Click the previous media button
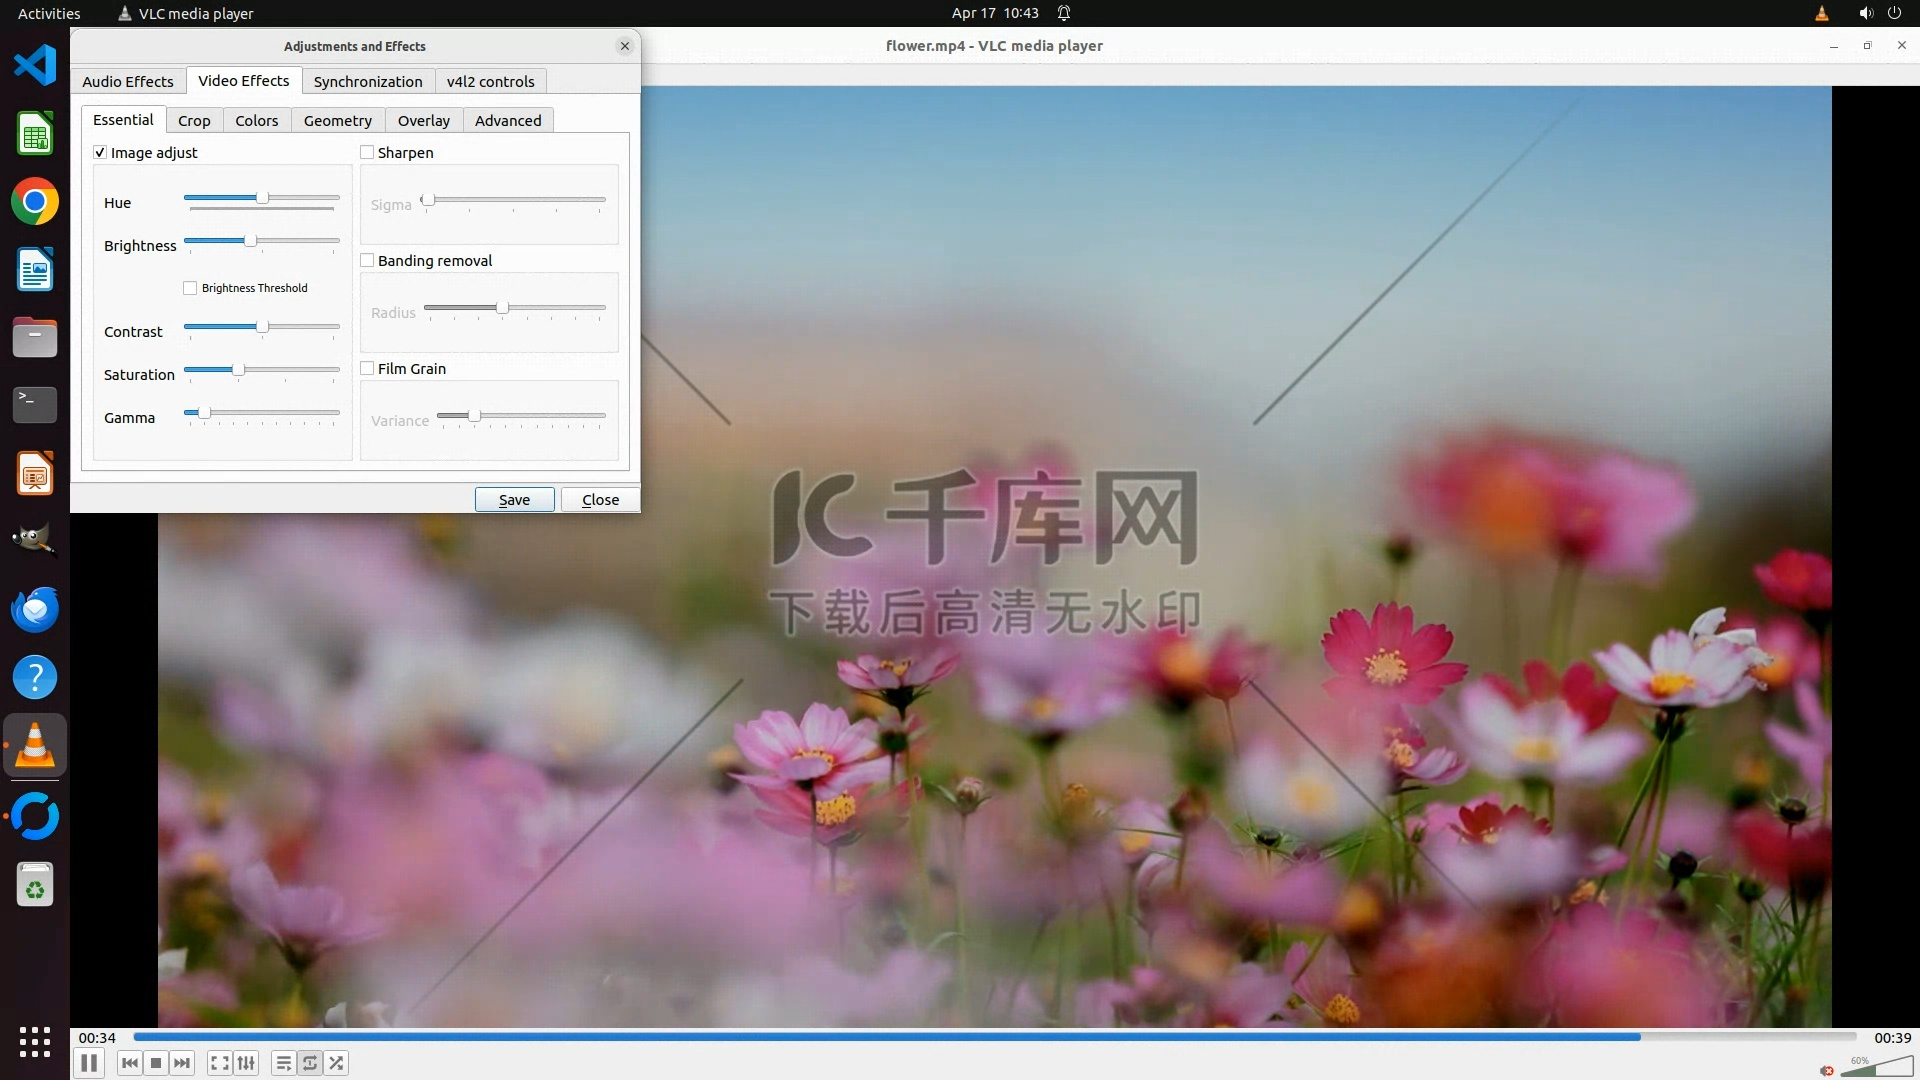1920x1080 pixels. click(129, 1063)
